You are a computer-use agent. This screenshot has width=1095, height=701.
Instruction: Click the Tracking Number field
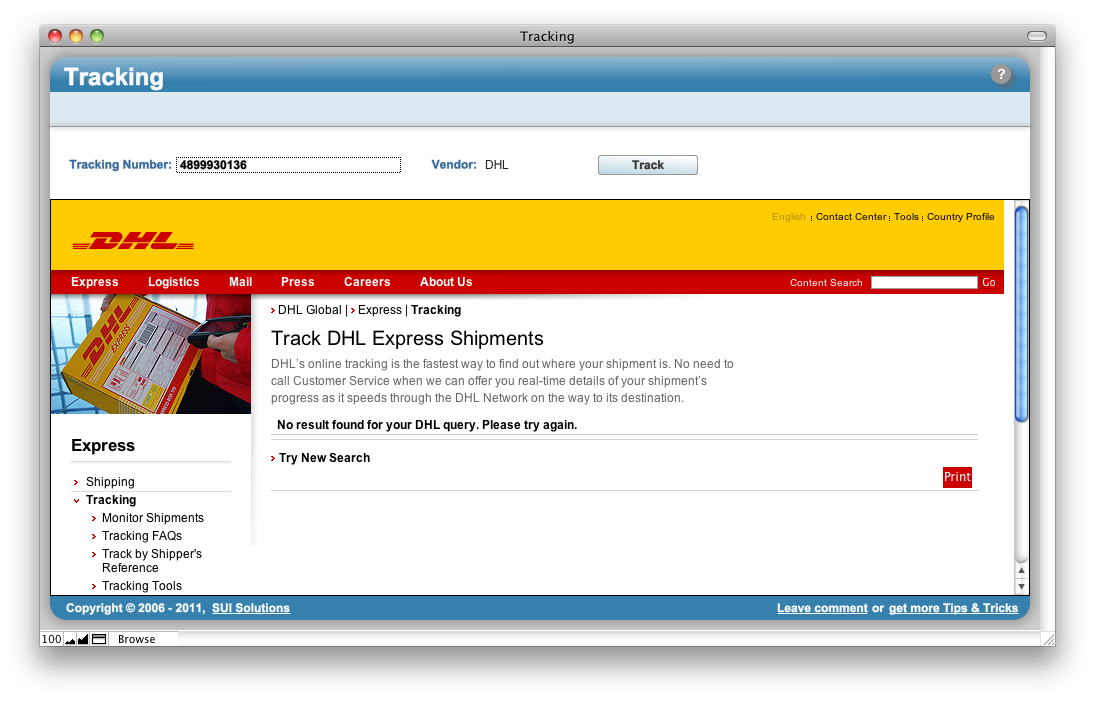[288, 165]
